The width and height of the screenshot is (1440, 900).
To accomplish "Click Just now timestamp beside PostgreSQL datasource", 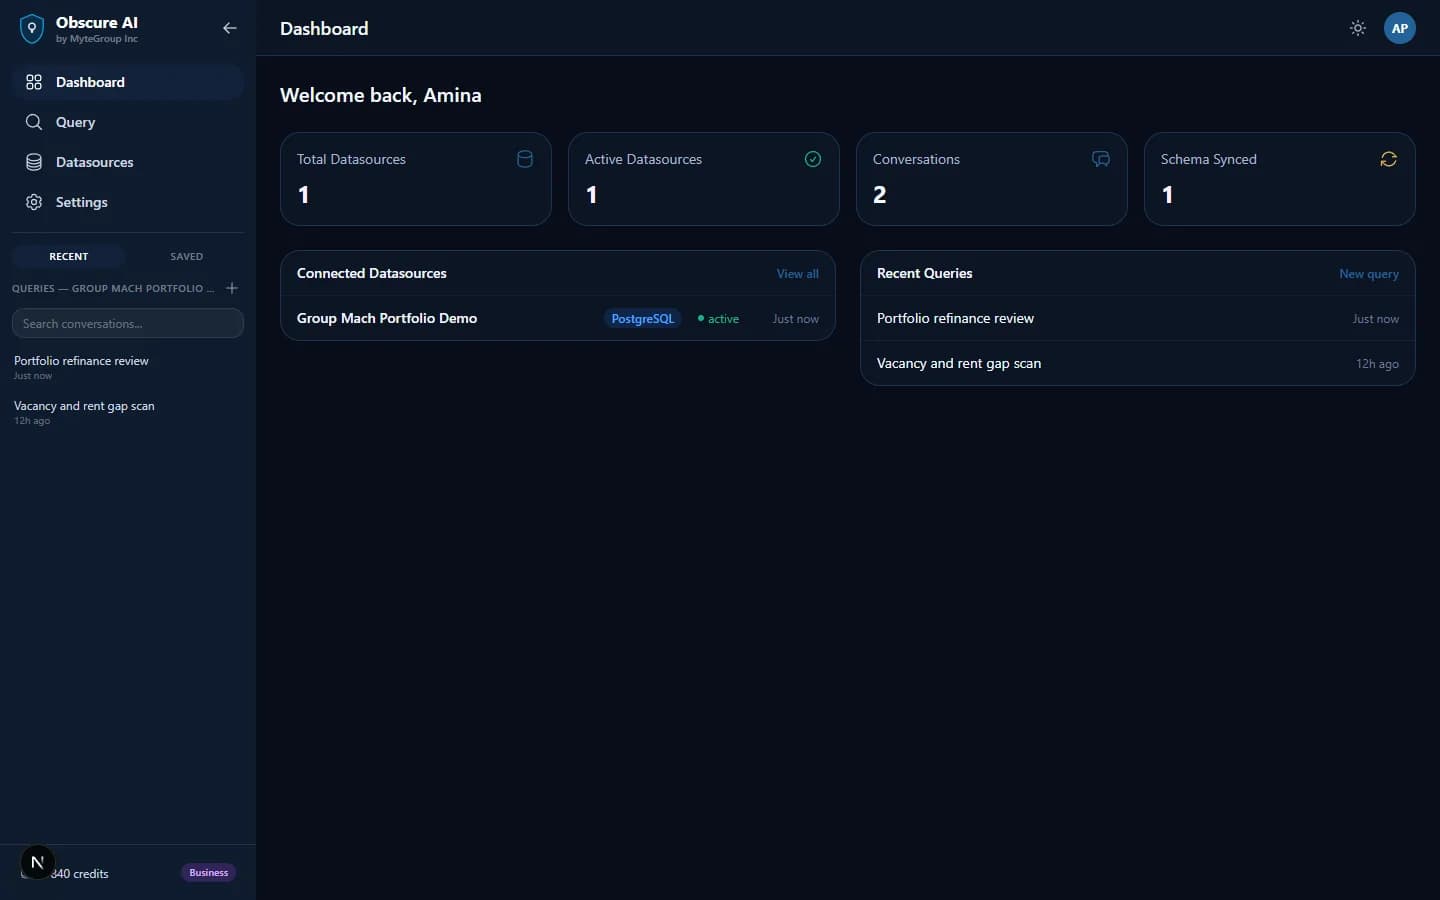I will [x=796, y=319].
